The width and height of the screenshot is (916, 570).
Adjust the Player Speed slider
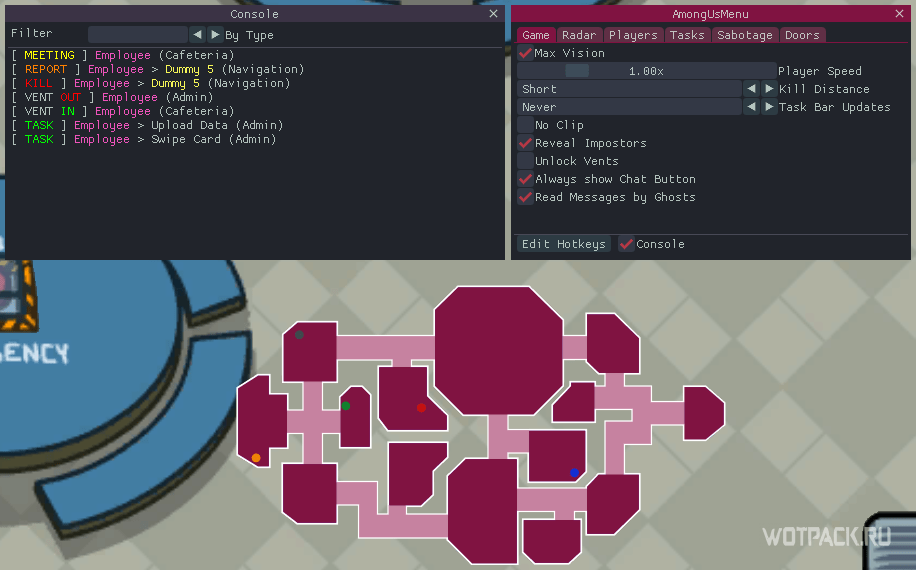647,71
